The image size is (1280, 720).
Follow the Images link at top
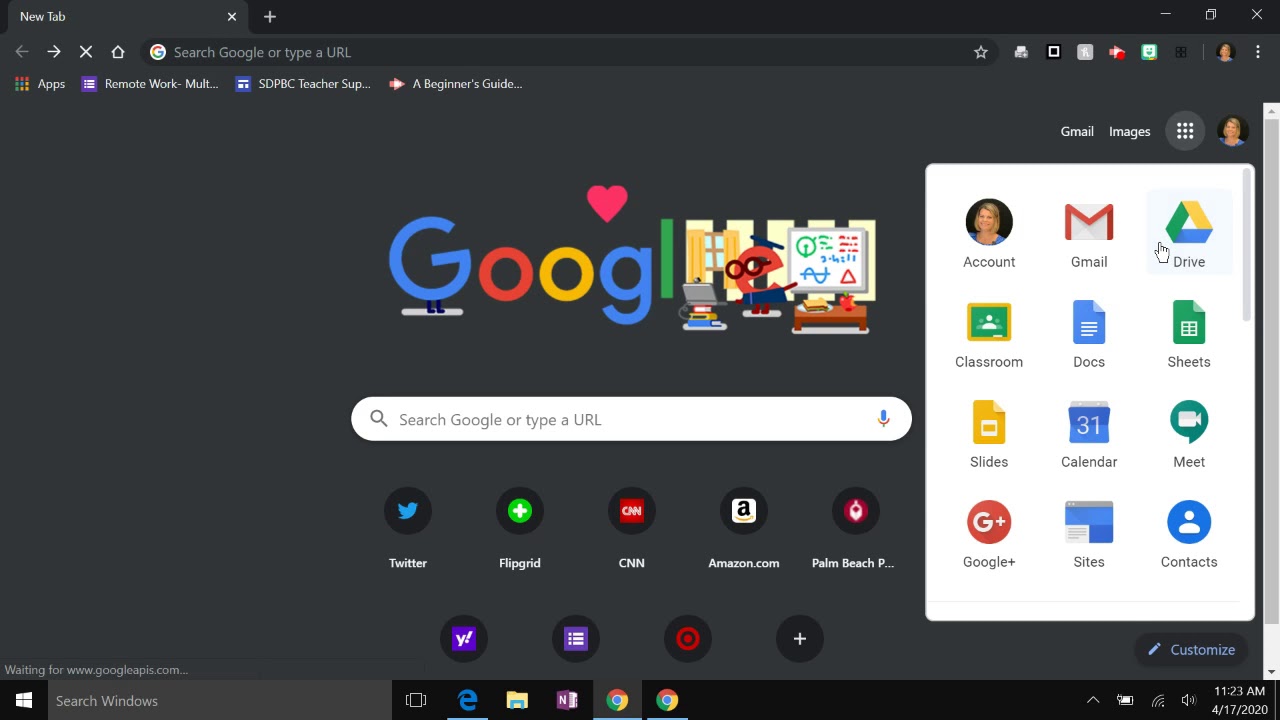[1130, 131]
